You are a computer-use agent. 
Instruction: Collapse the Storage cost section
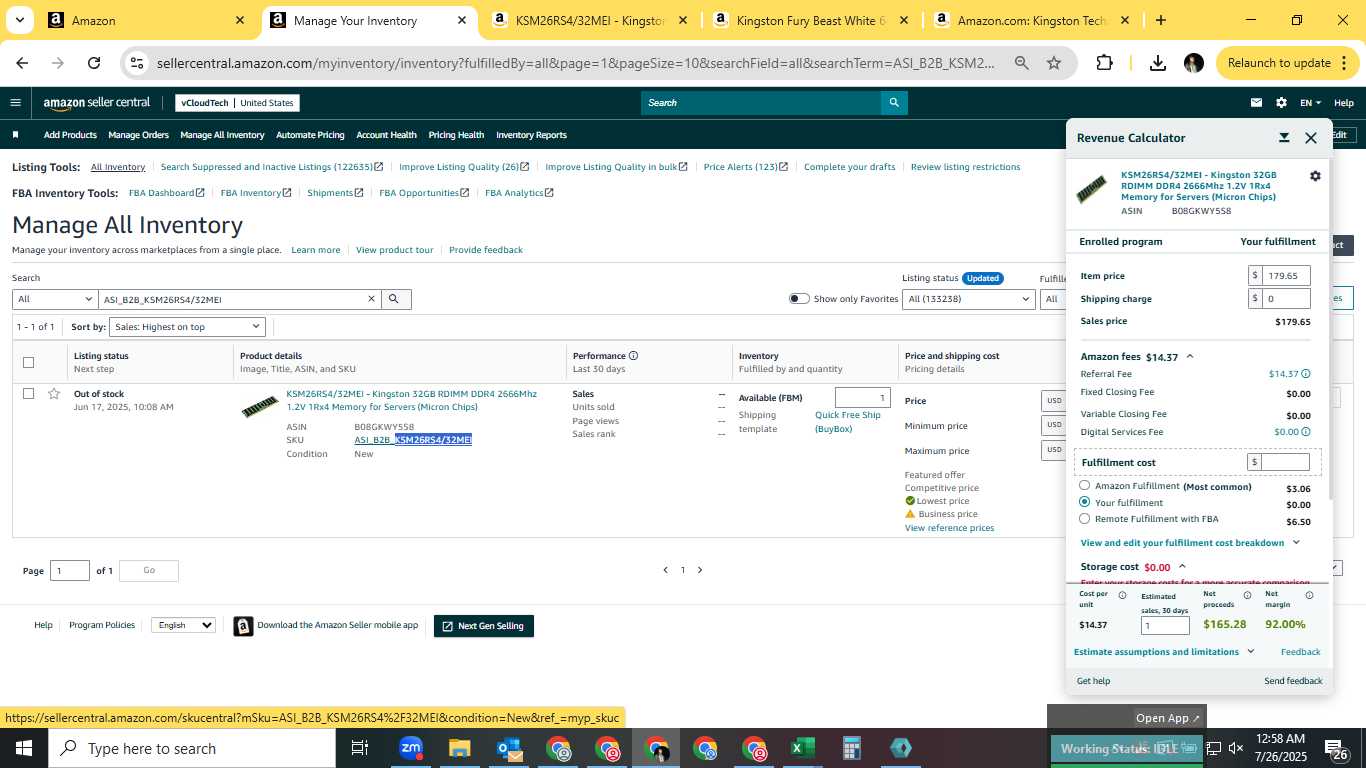point(1182,566)
